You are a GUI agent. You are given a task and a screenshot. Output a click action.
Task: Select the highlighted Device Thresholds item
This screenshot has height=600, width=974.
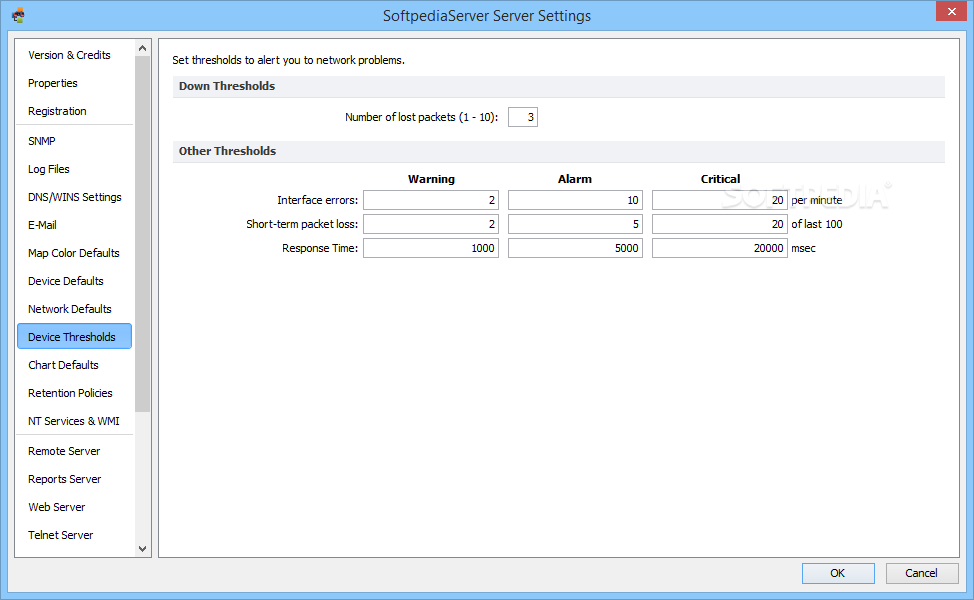pos(75,336)
